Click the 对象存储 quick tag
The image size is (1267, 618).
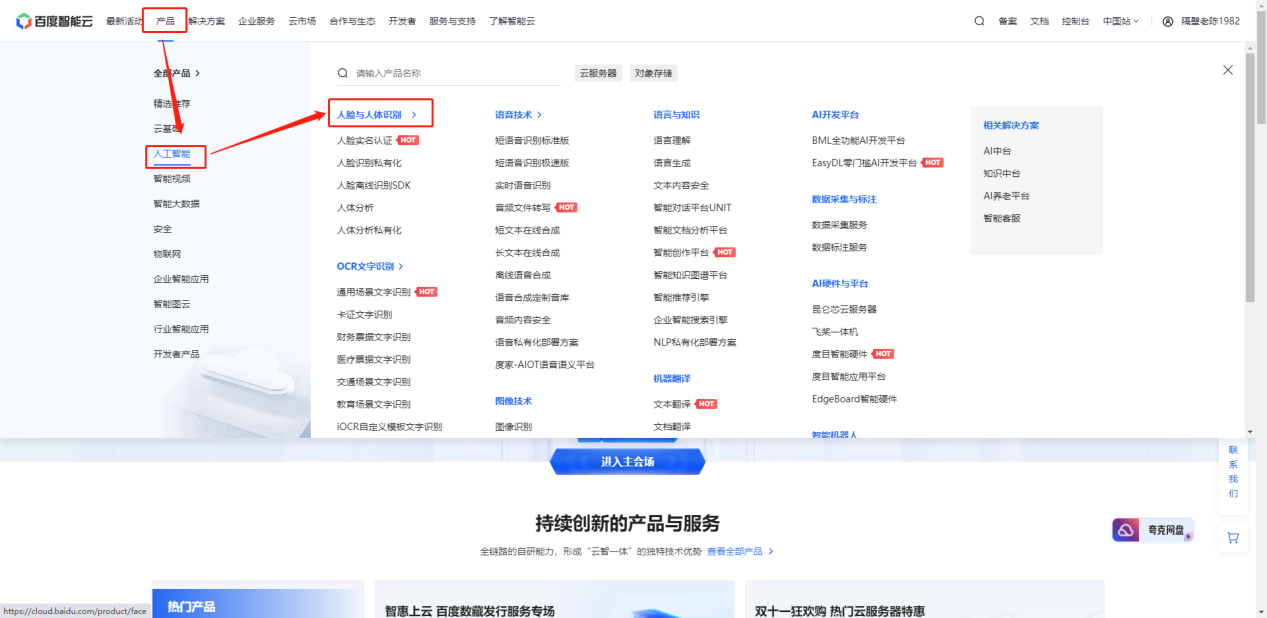pyautogui.click(x=654, y=73)
